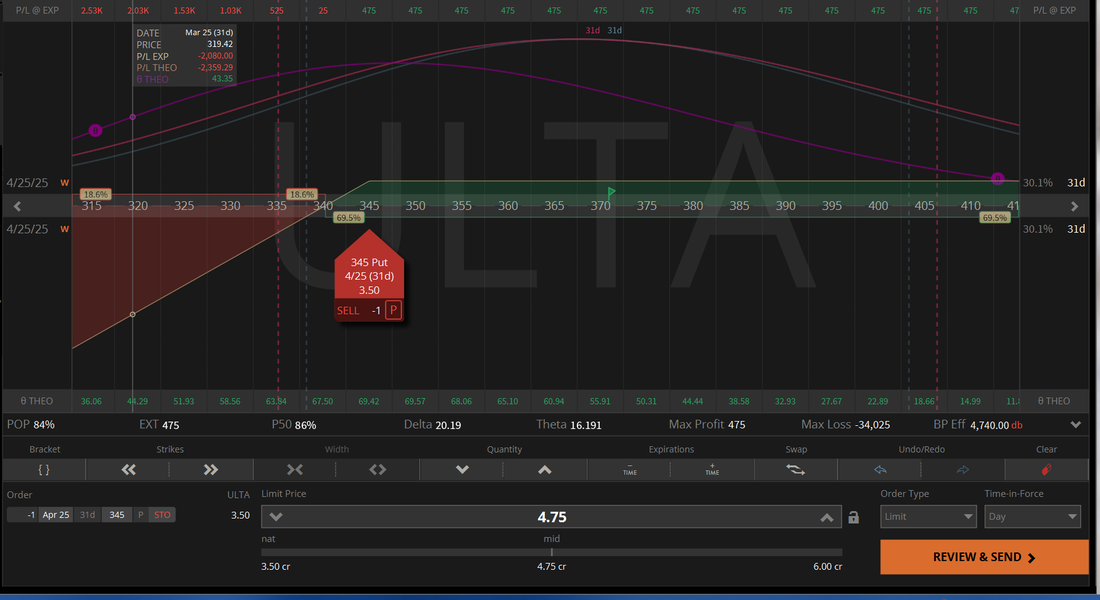
Task: Widen the spread width
Action: [377, 469]
